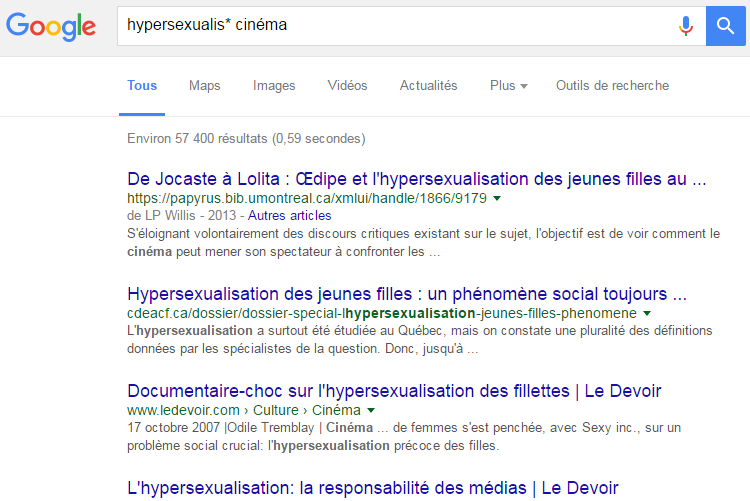Open Outils de recherche
The height and width of the screenshot is (501, 750).
[612, 86]
